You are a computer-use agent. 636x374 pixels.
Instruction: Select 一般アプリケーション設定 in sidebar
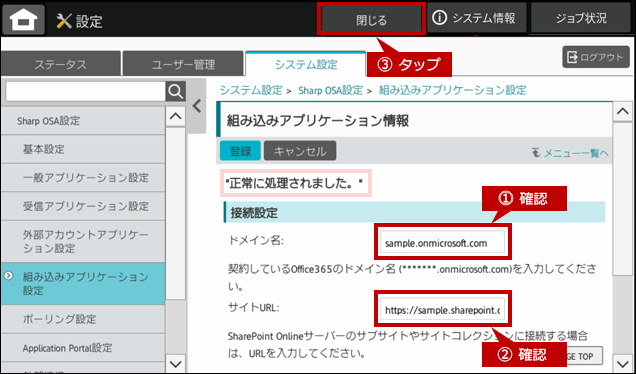click(83, 178)
